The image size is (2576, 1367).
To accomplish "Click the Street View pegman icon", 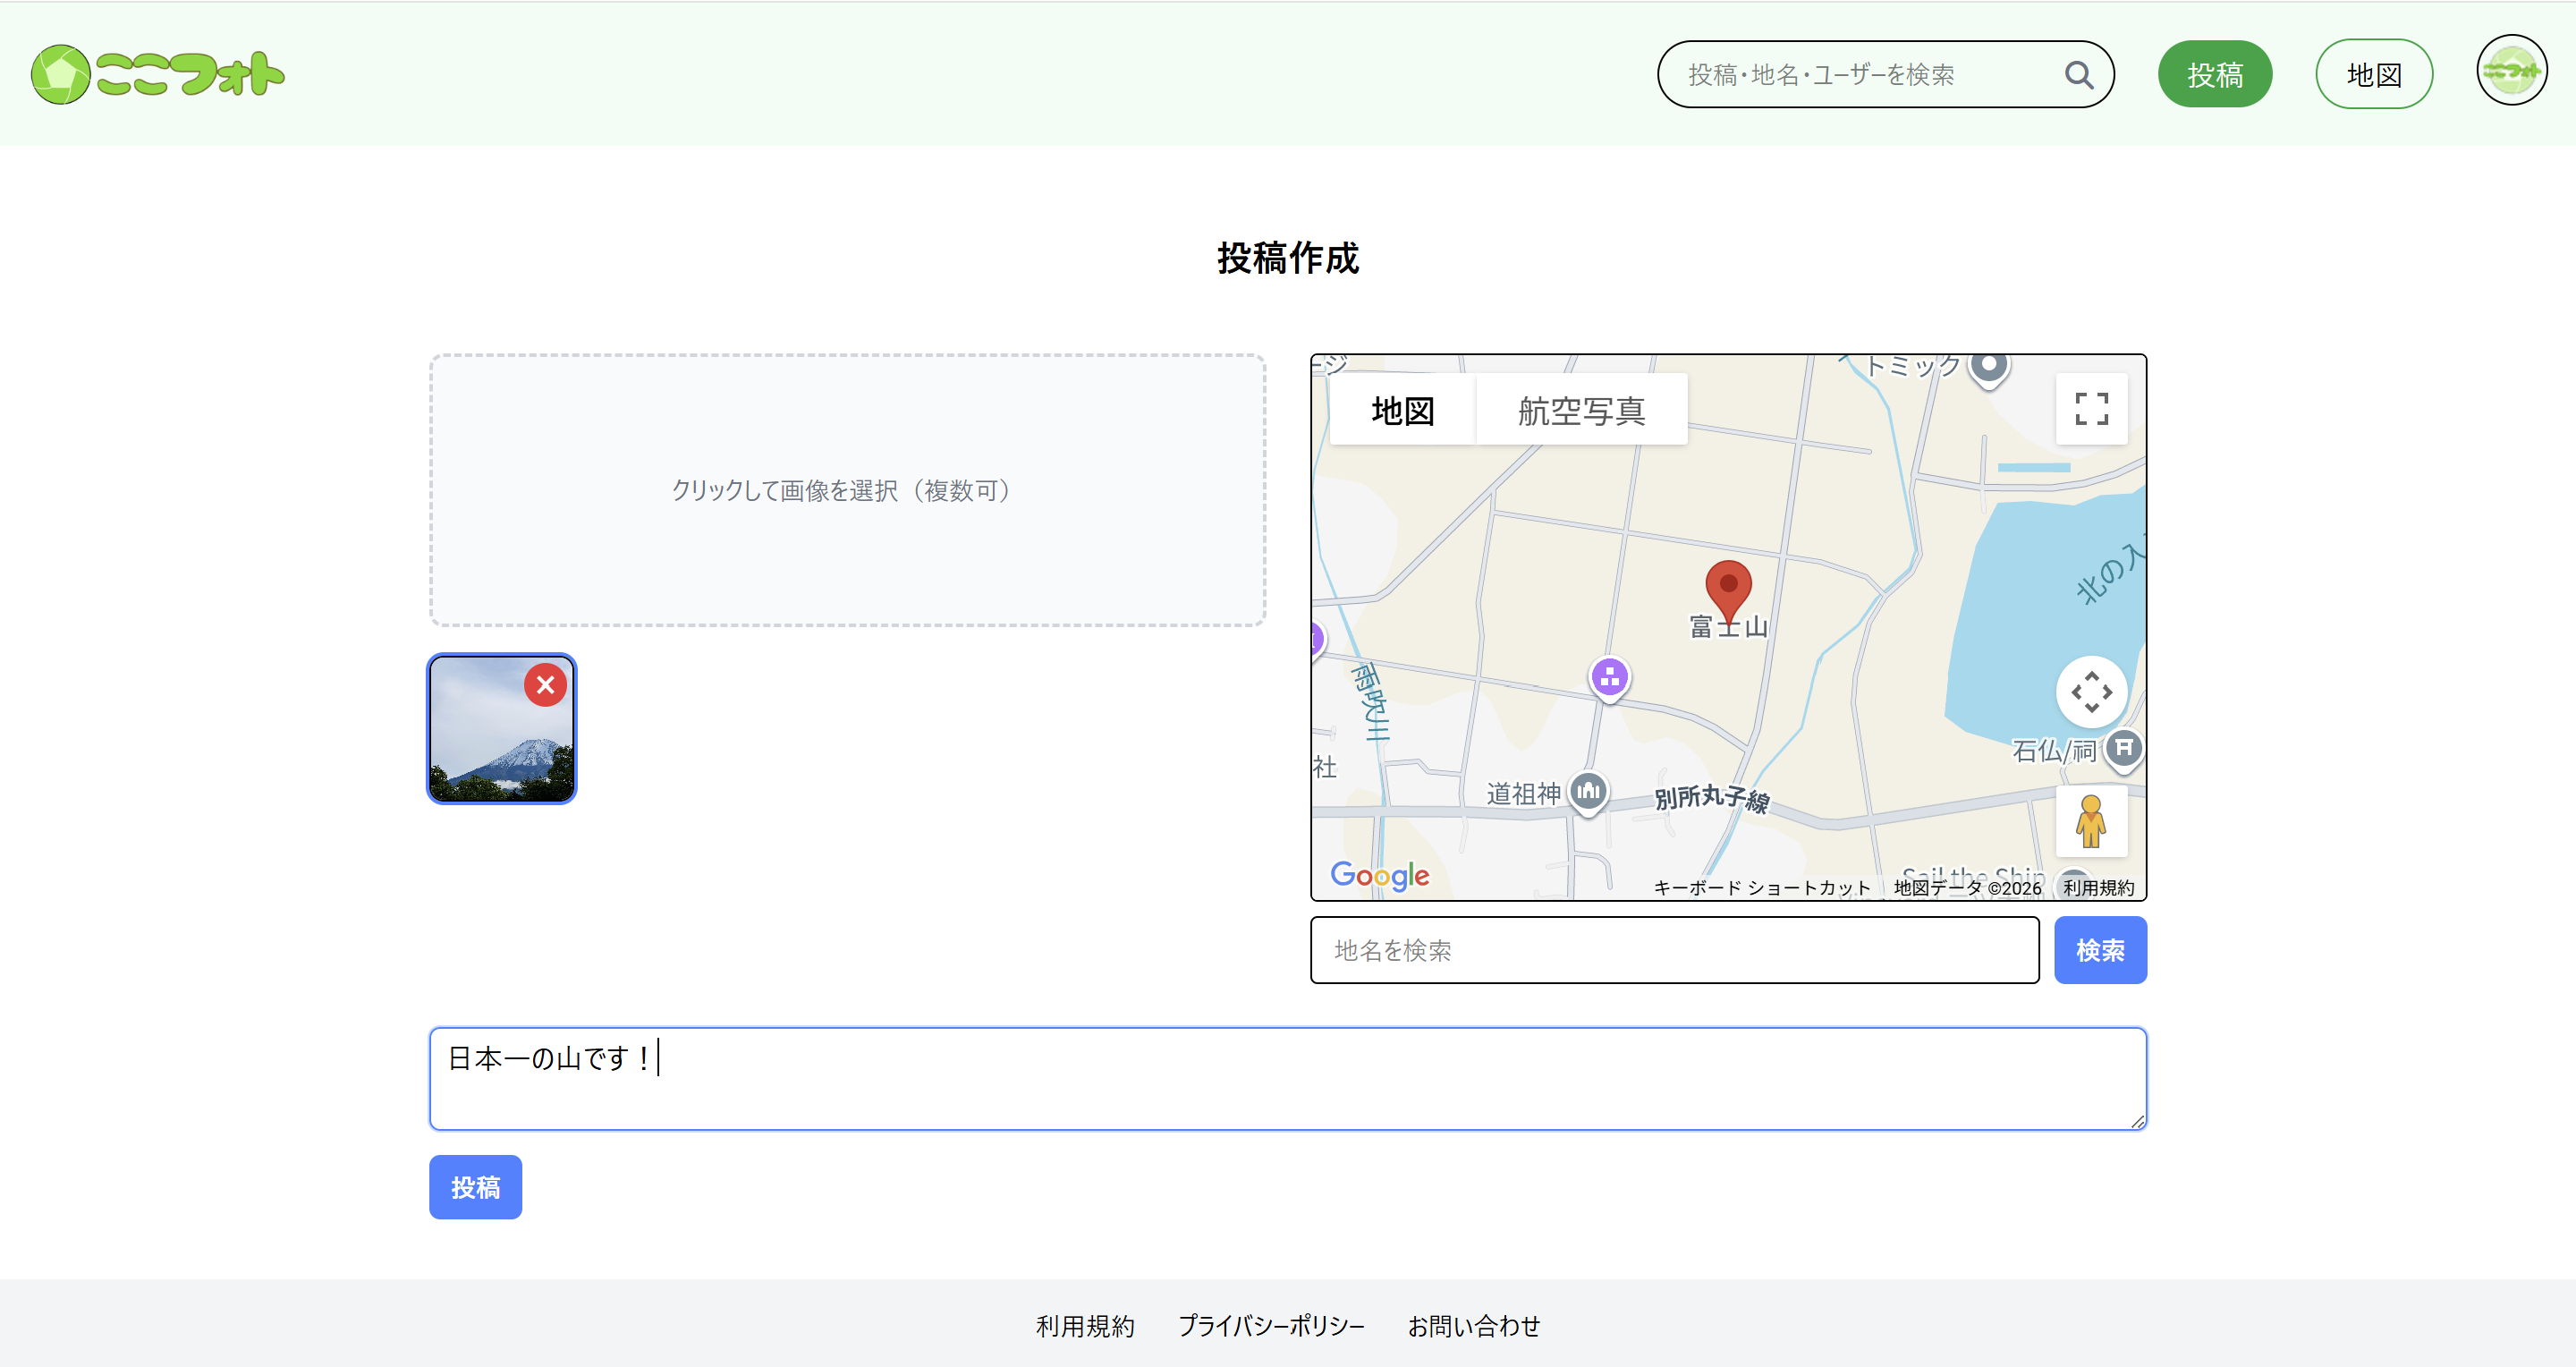I will (x=2090, y=821).
